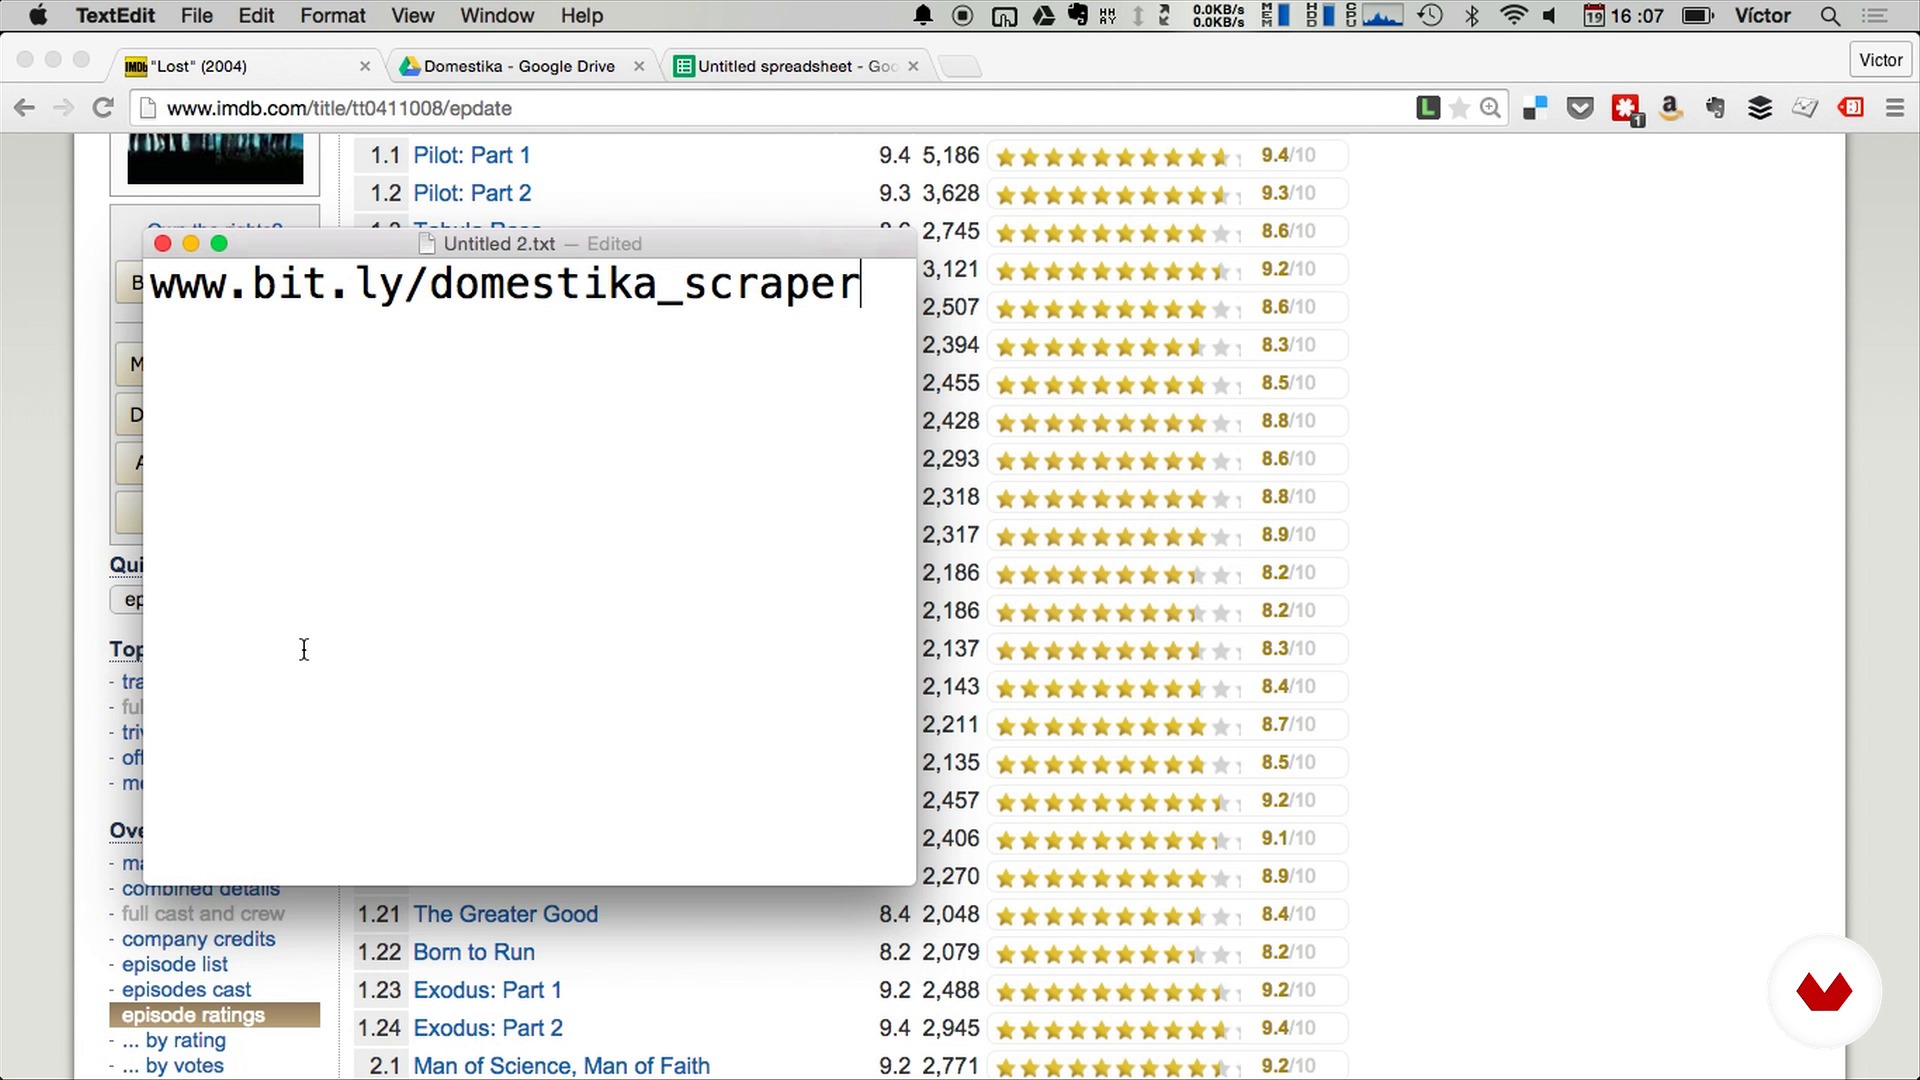Rate The Greater Good using star bar

tap(1117, 916)
